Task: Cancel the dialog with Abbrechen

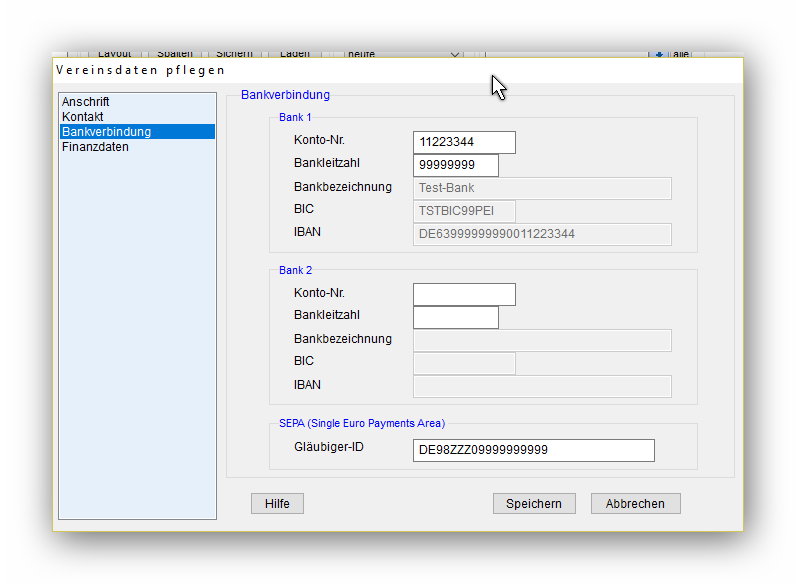Action: click(x=635, y=504)
